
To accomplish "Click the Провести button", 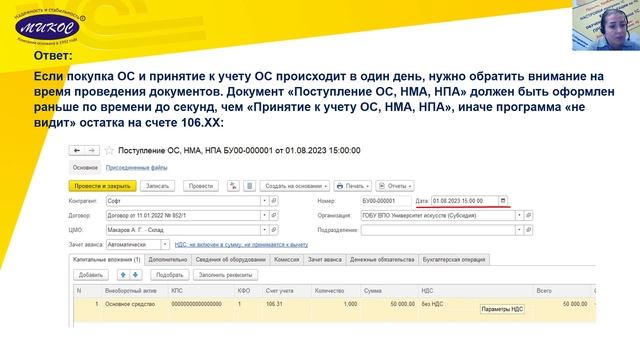I will click(x=201, y=186).
